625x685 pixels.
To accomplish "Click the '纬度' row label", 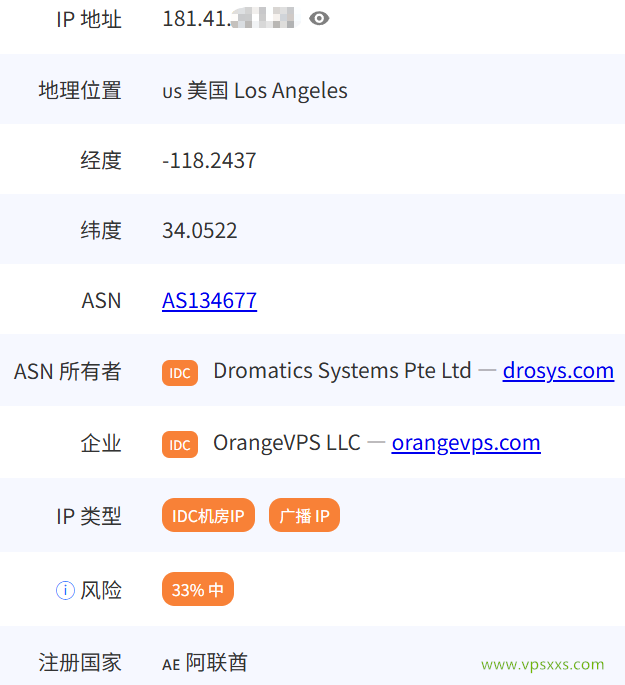I will click(x=101, y=231).
